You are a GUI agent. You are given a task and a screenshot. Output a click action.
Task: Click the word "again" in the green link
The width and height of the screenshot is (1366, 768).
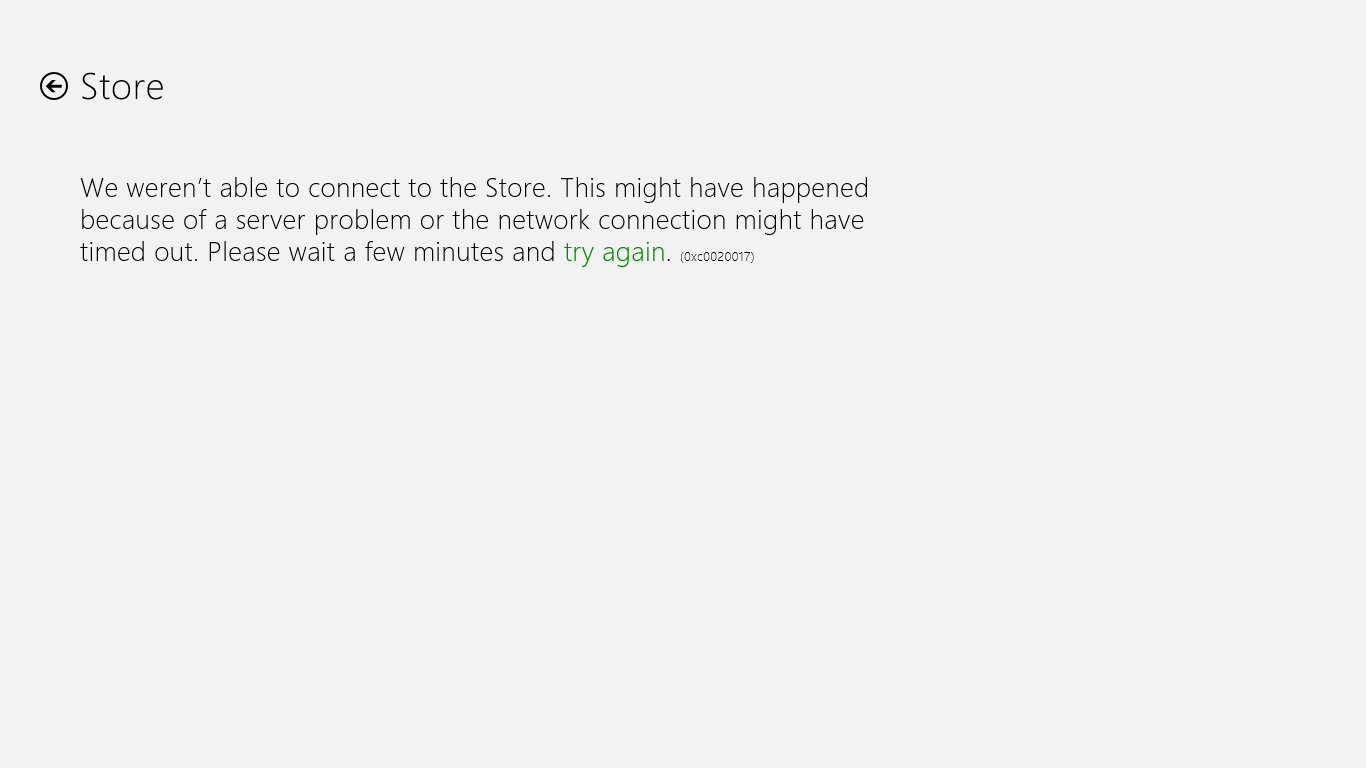coord(634,252)
